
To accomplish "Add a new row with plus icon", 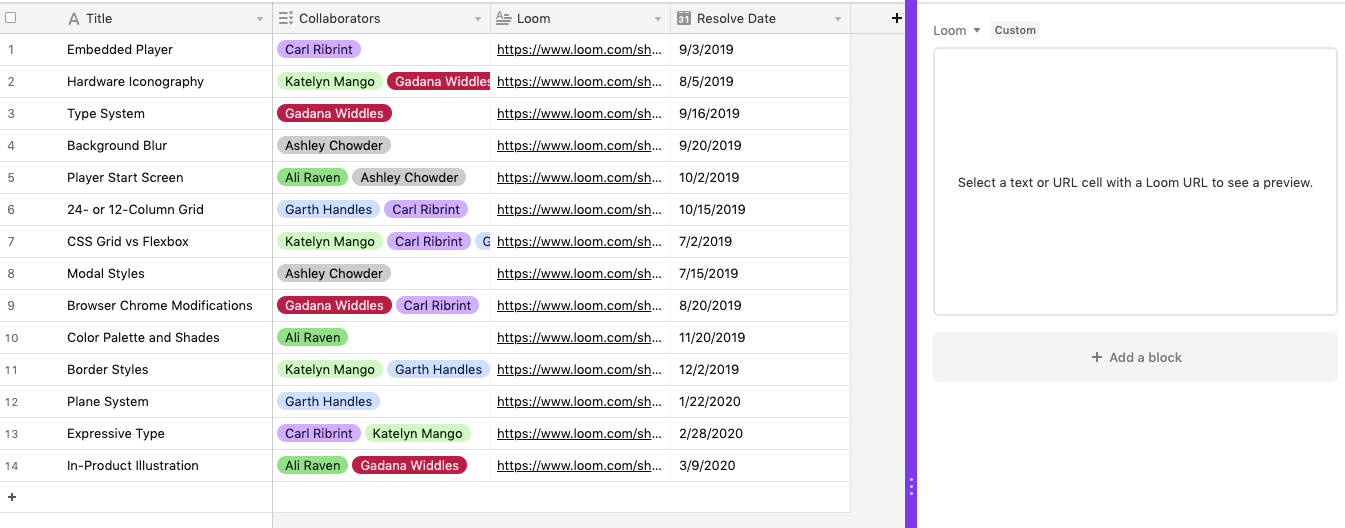I will tap(12, 497).
